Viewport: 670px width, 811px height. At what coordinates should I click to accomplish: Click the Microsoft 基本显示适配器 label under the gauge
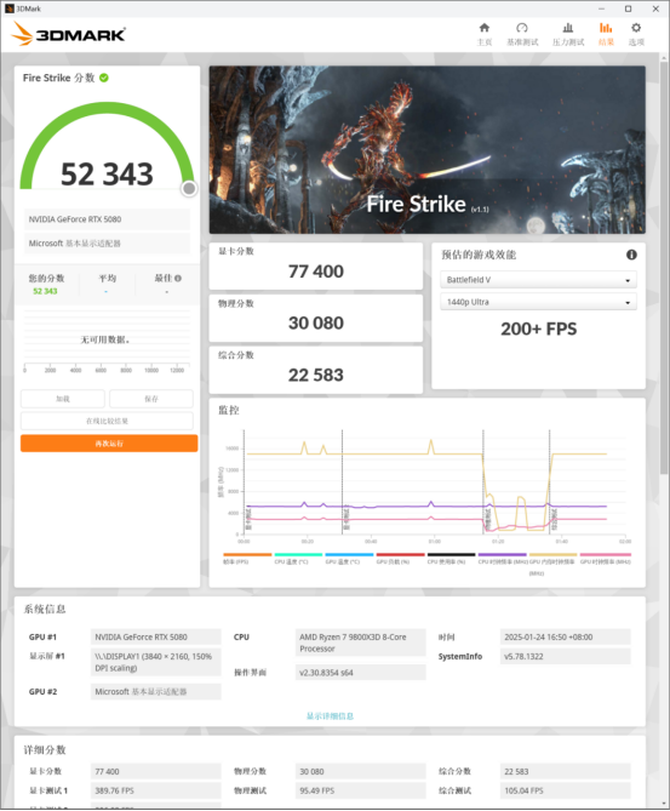click(x=107, y=243)
